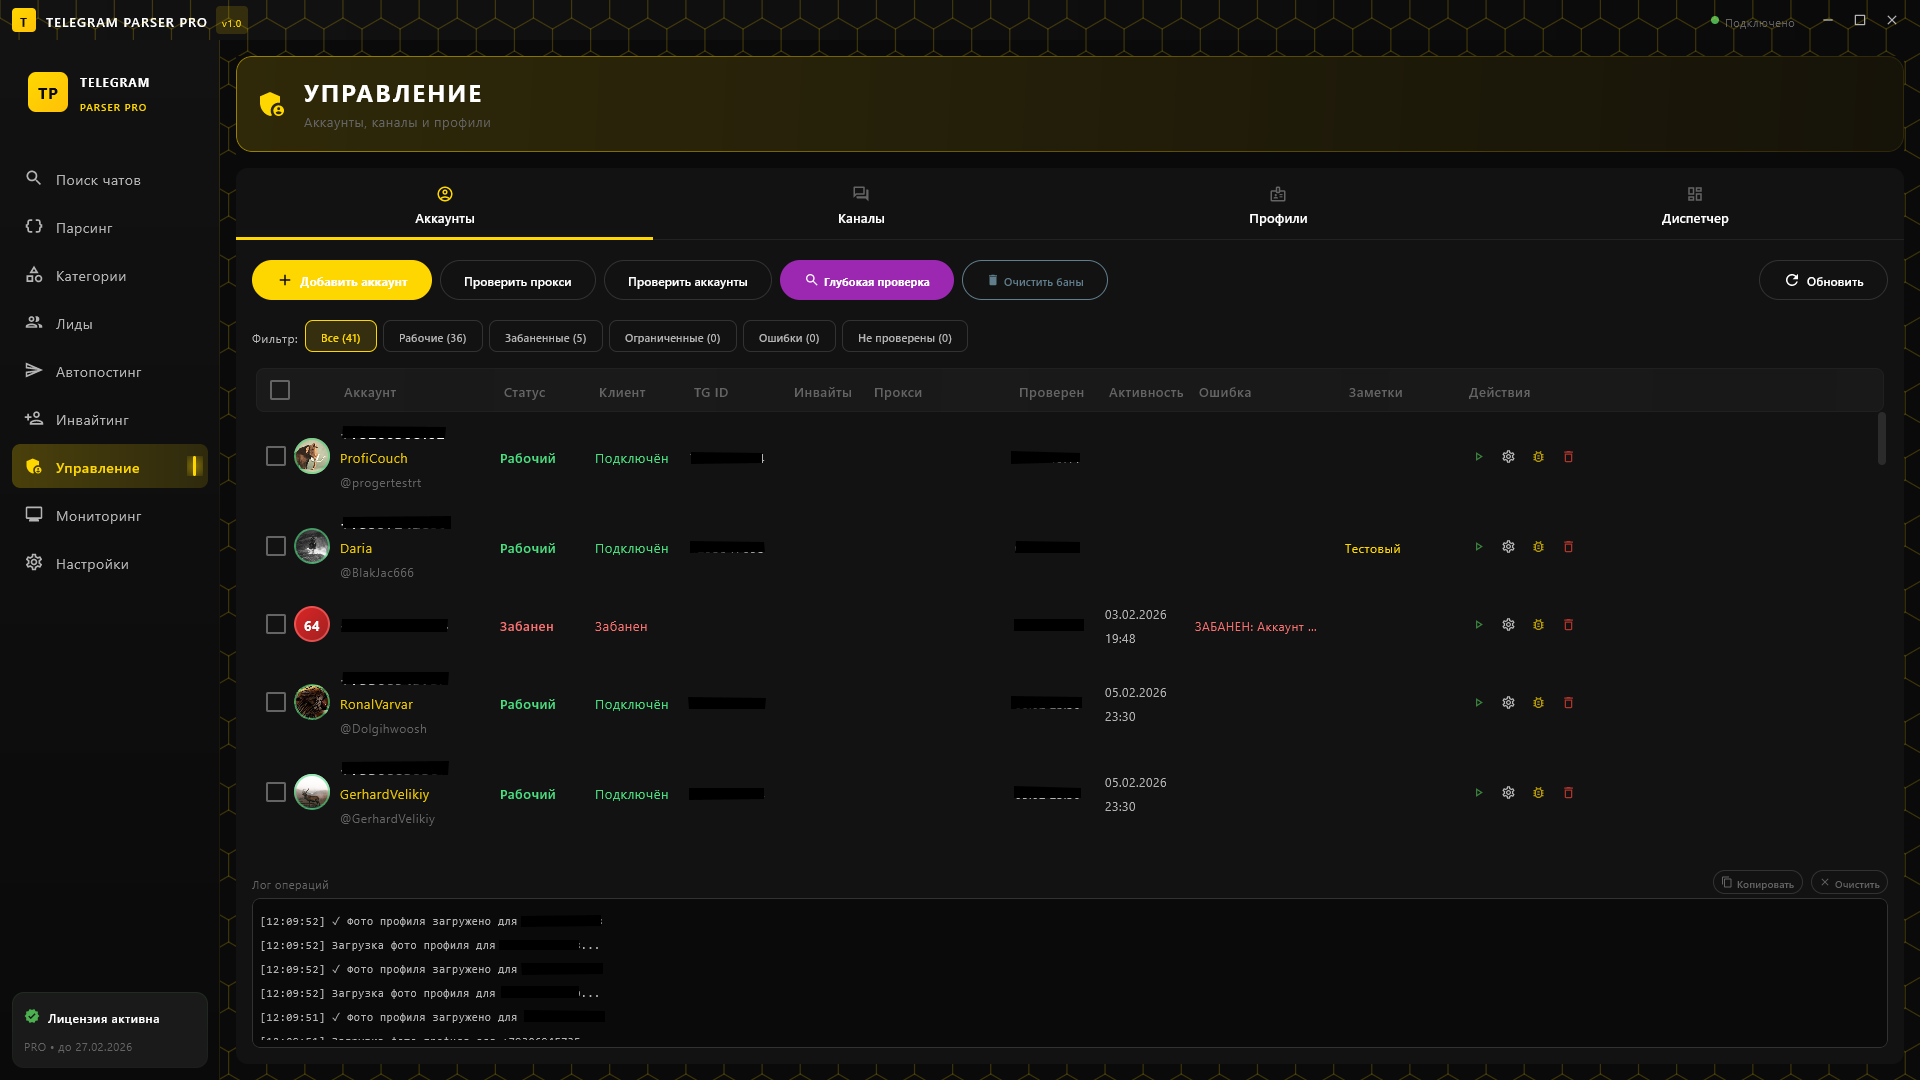Open Автопостинг in the sidebar
This screenshot has width=1920, height=1080.
[x=98, y=372]
